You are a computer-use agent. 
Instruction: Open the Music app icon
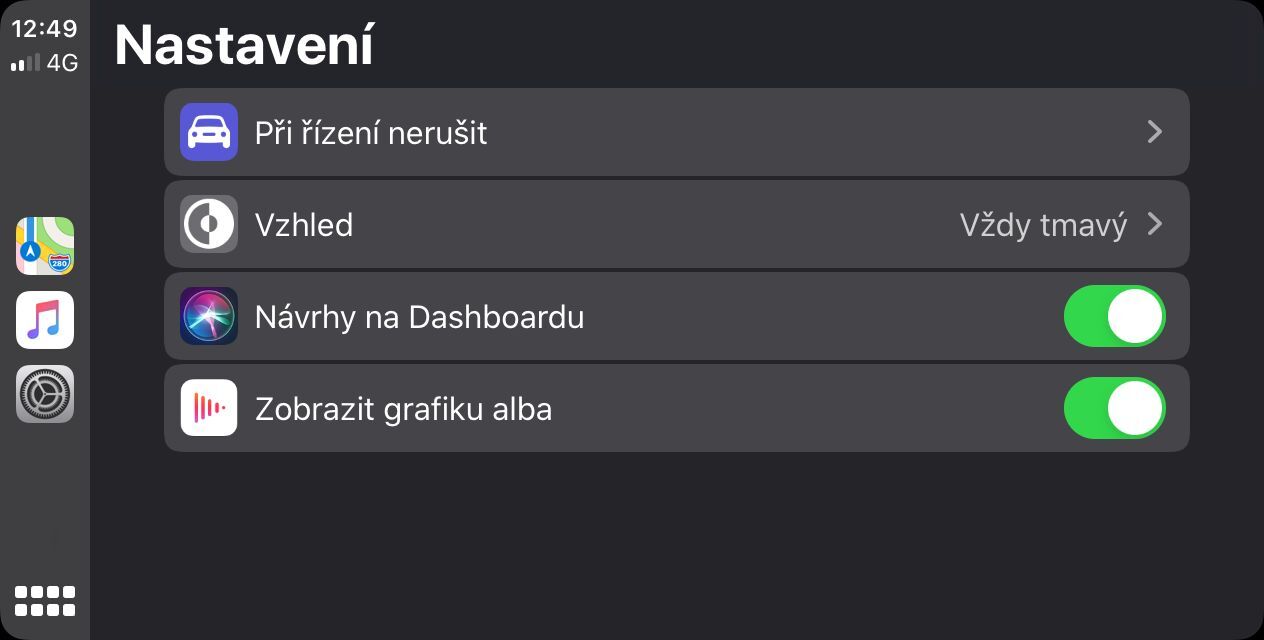(x=45, y=320)
